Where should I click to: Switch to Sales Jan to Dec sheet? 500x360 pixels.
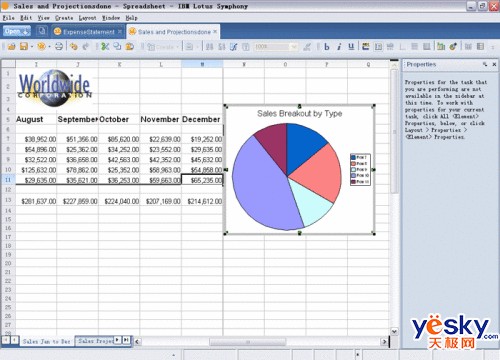click(46, 341)
